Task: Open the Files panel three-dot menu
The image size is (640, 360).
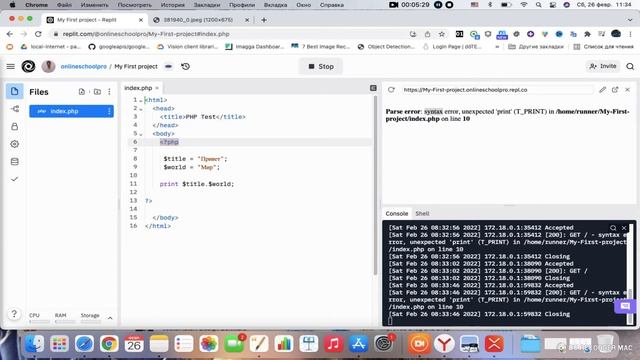Action: point(109,92)
